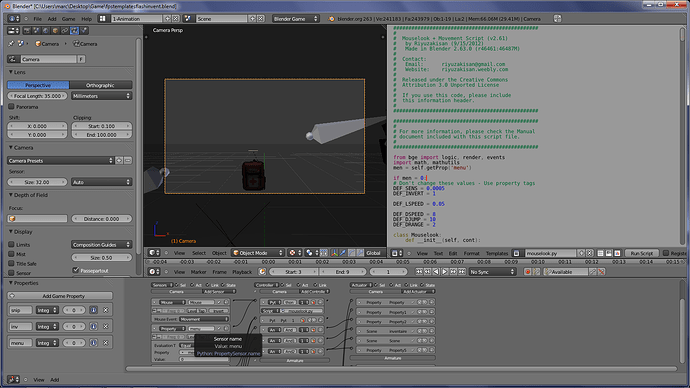Screen dimensions: 690x388
Task: Enable the Title Safe checkbox
Action: (x=11, y=264)
